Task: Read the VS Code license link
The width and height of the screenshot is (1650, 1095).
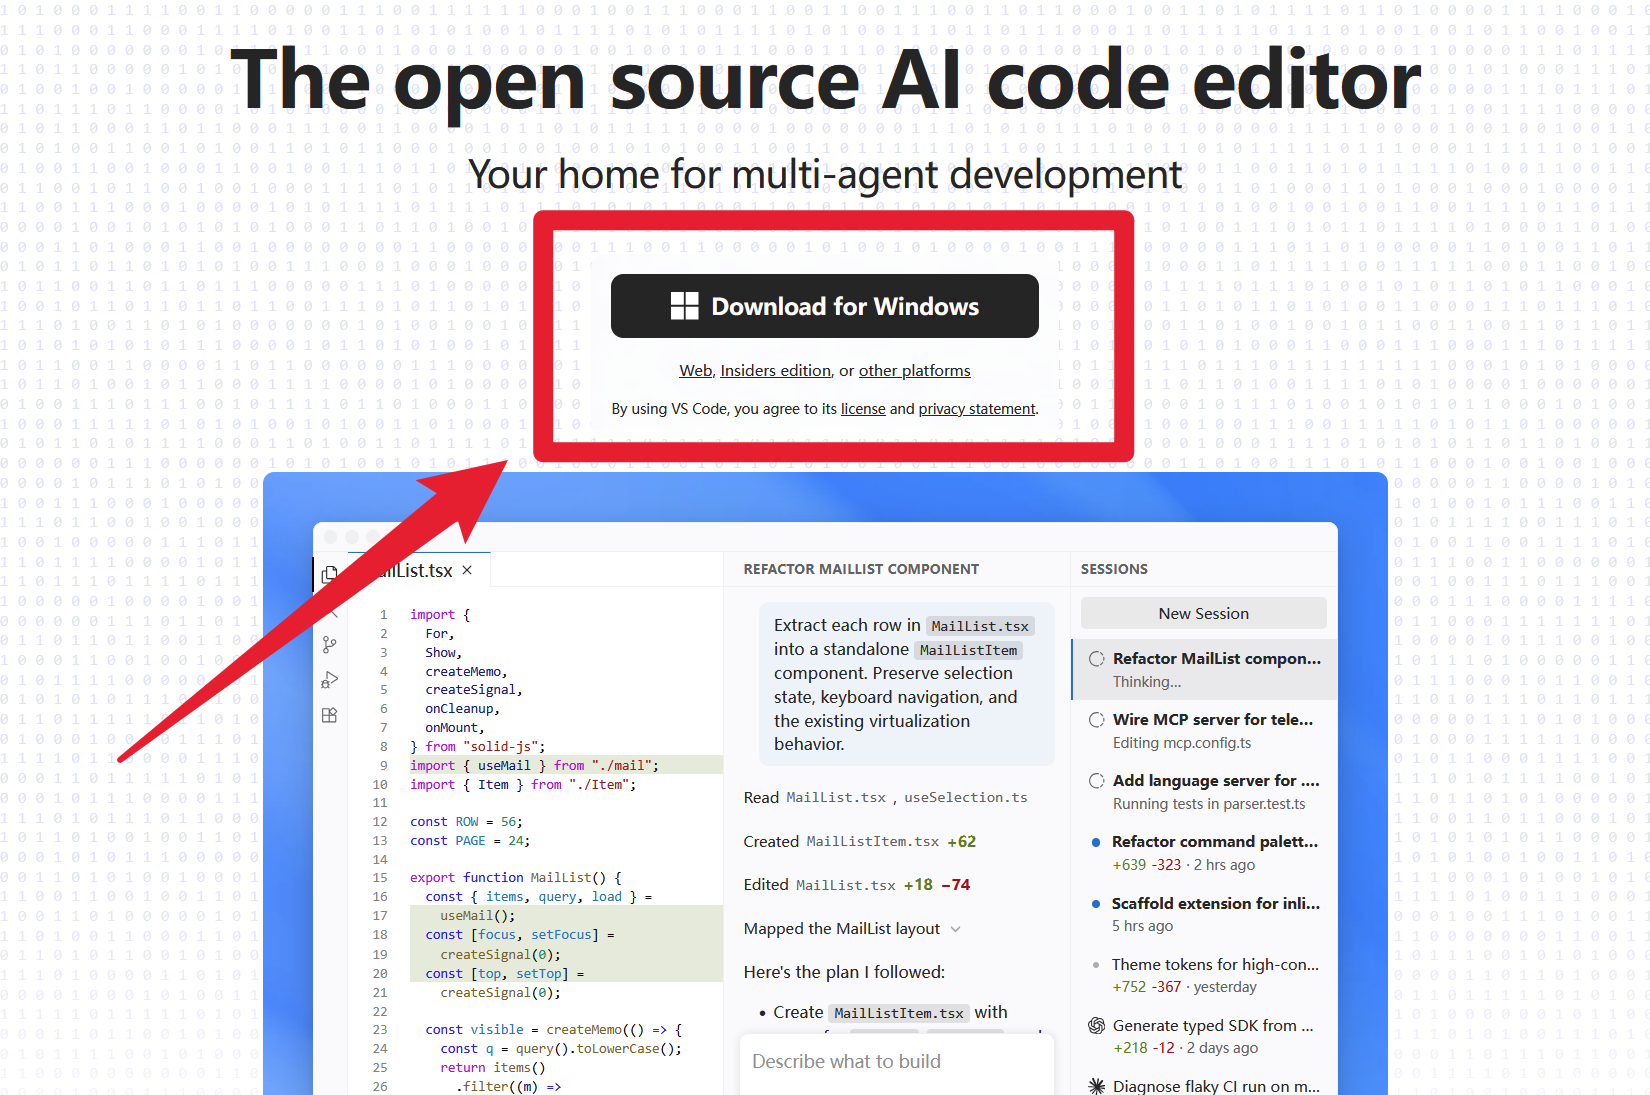Action: (863, 409)
